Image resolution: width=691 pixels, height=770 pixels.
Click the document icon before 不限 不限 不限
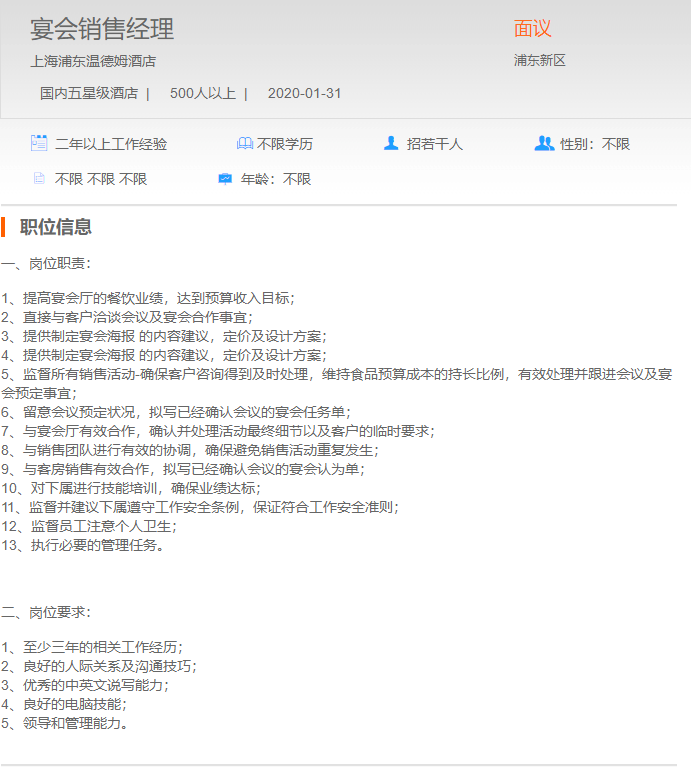tap(39, 179)
